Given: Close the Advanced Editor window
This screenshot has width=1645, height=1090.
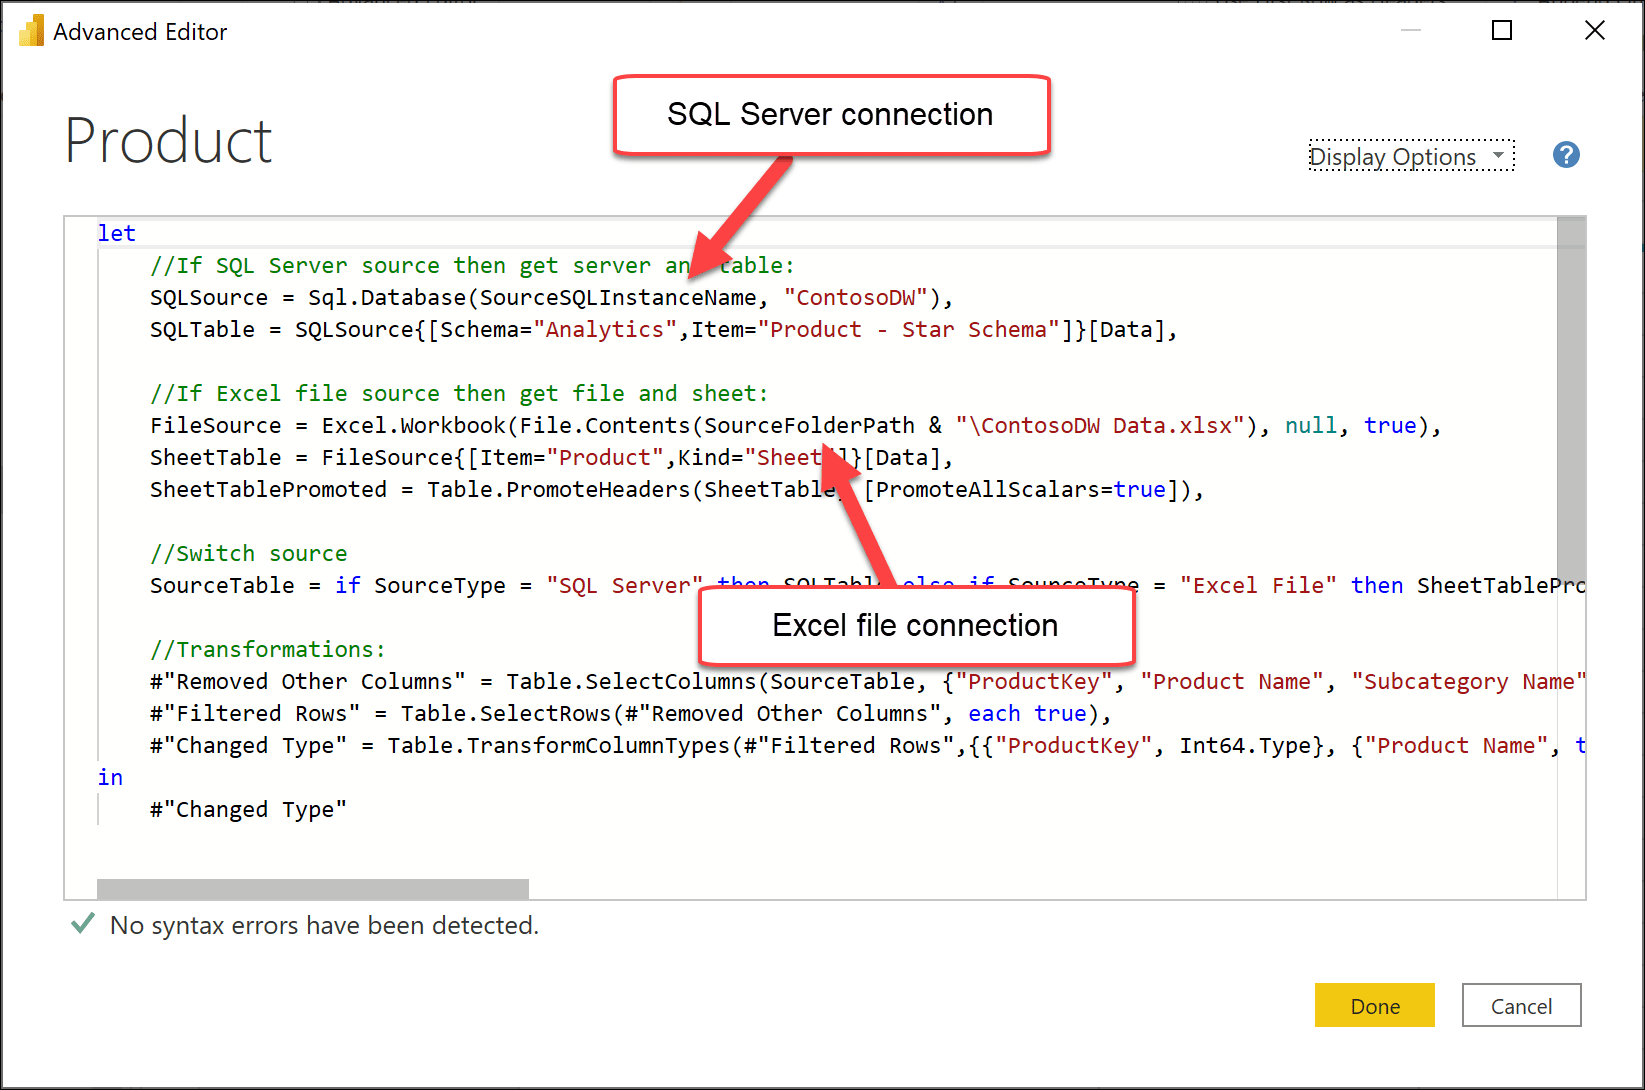Looking at the screenshot, I should coord(1595,31).
